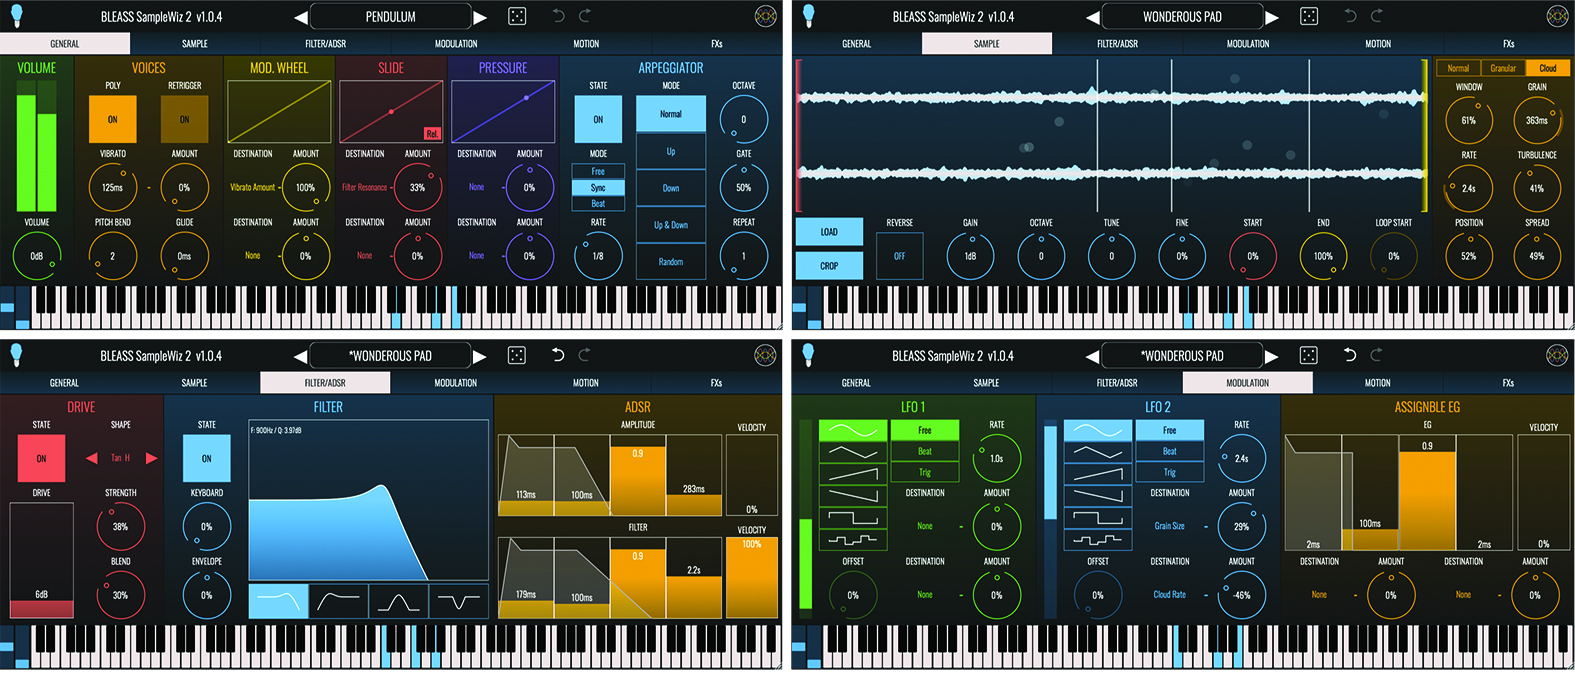Select sine waveform for LFO 1
Viewport: 1575px width, 675px height.
853,430
